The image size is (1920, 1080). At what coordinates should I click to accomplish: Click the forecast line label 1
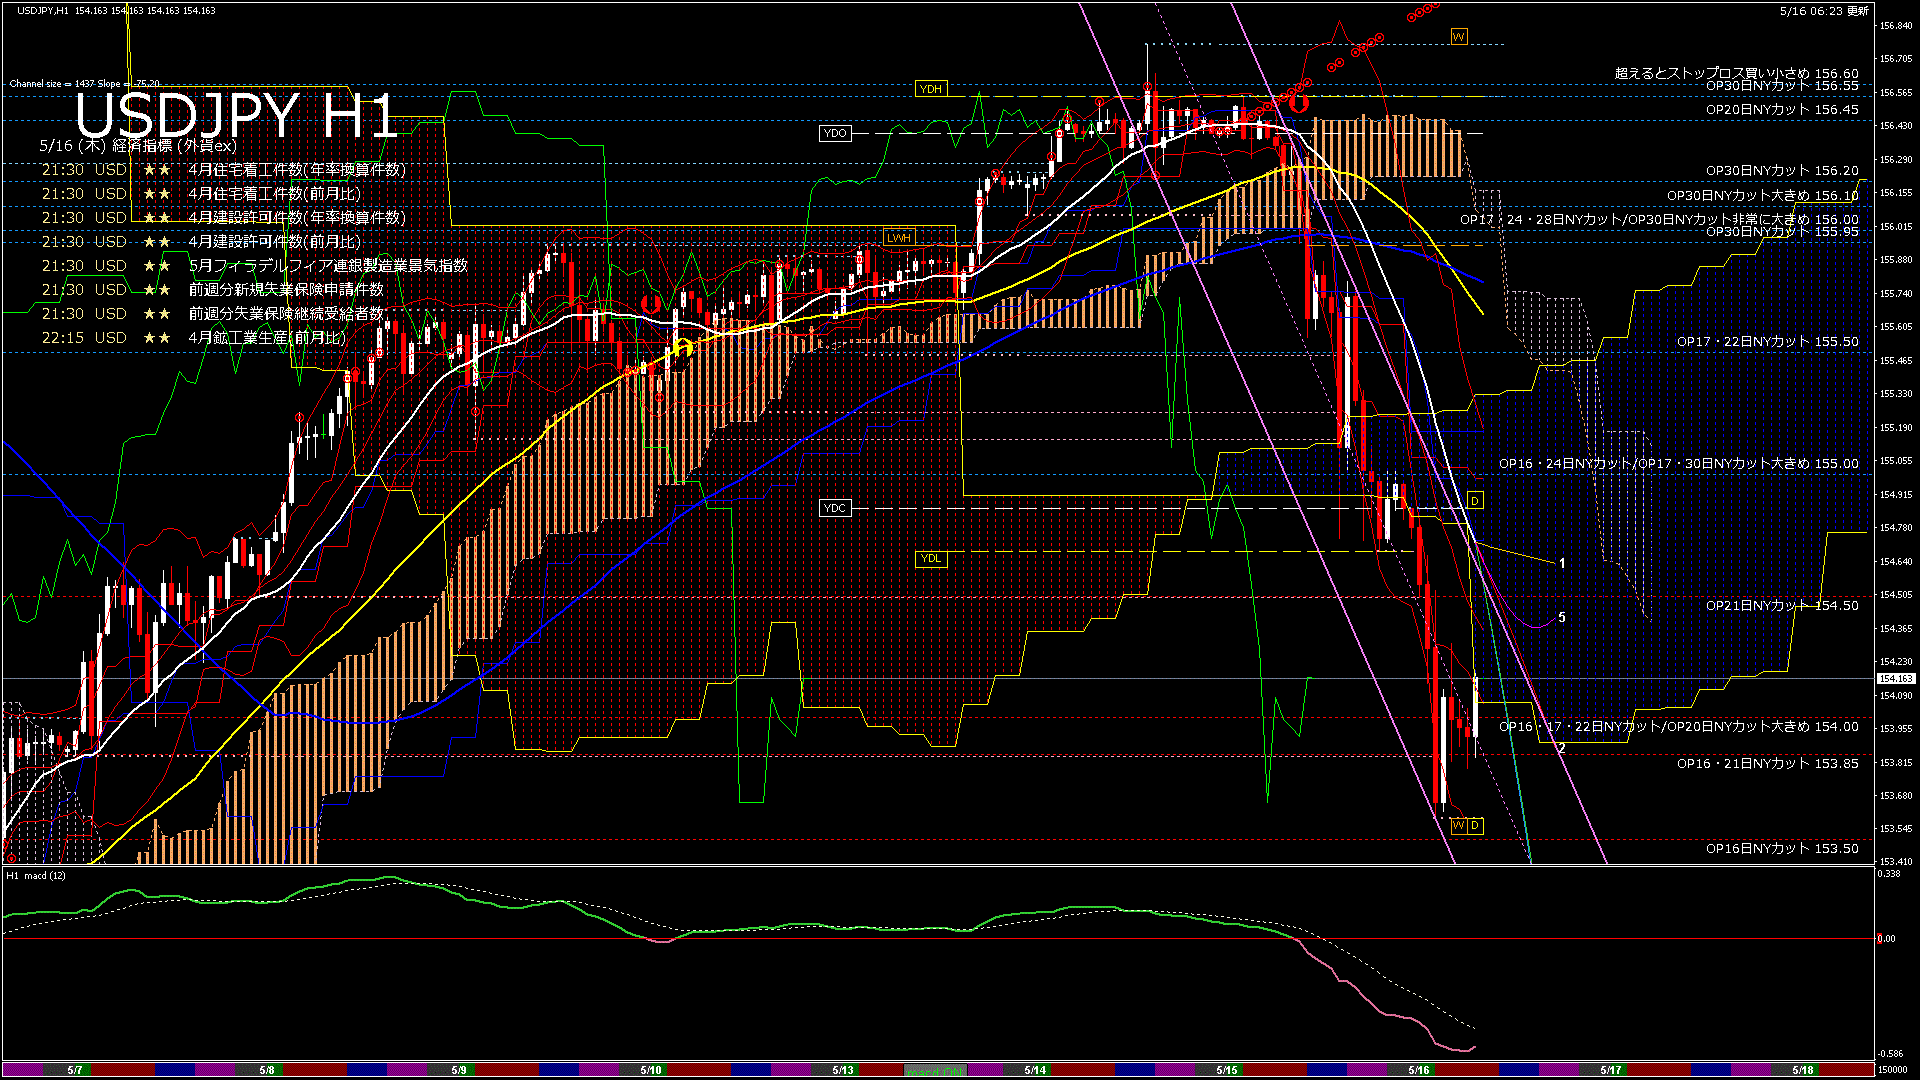coord(1562,564)
